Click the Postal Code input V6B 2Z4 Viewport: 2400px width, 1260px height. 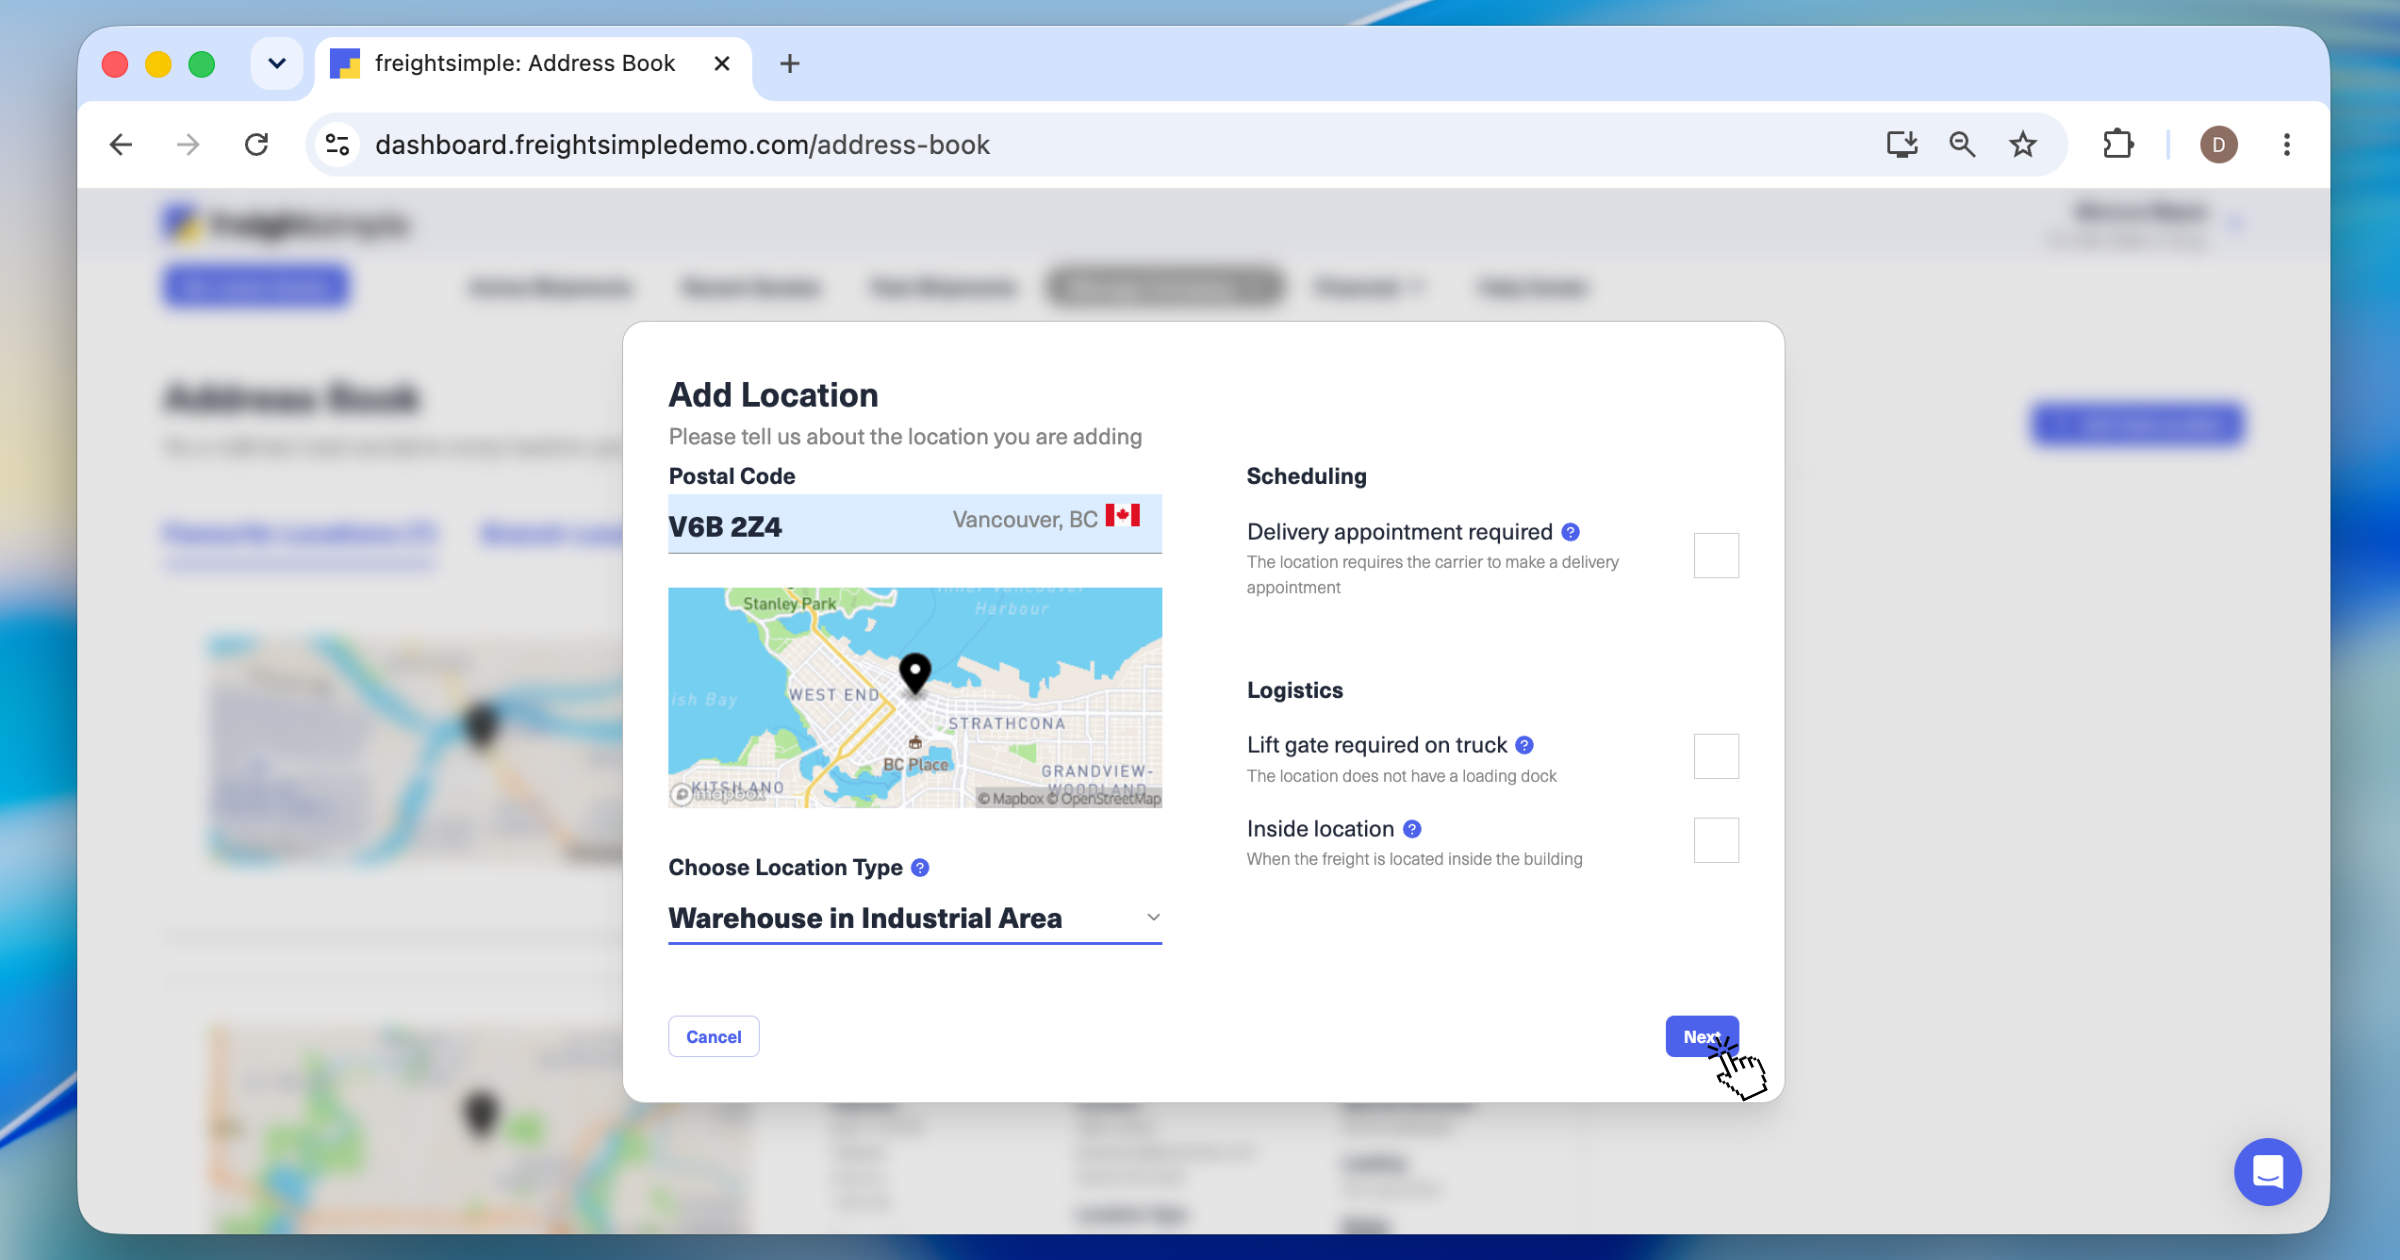click(915, 525)
